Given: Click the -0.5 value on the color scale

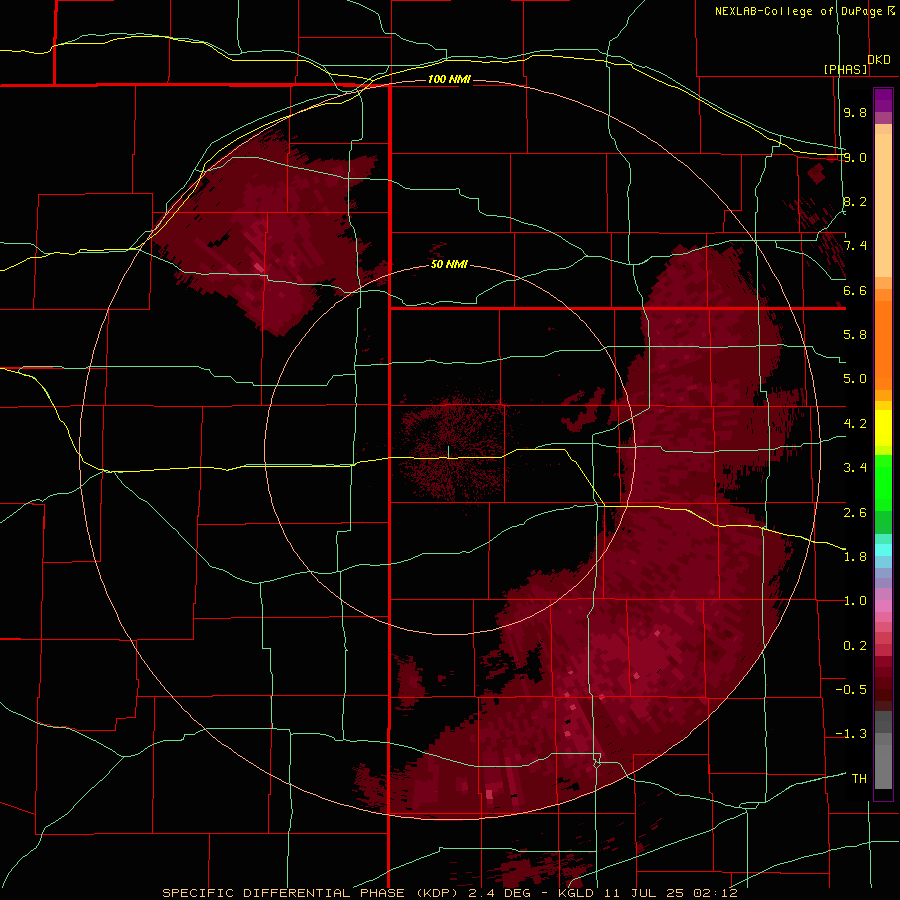Looking at the screenshot, I should click(x=851, y=690).
